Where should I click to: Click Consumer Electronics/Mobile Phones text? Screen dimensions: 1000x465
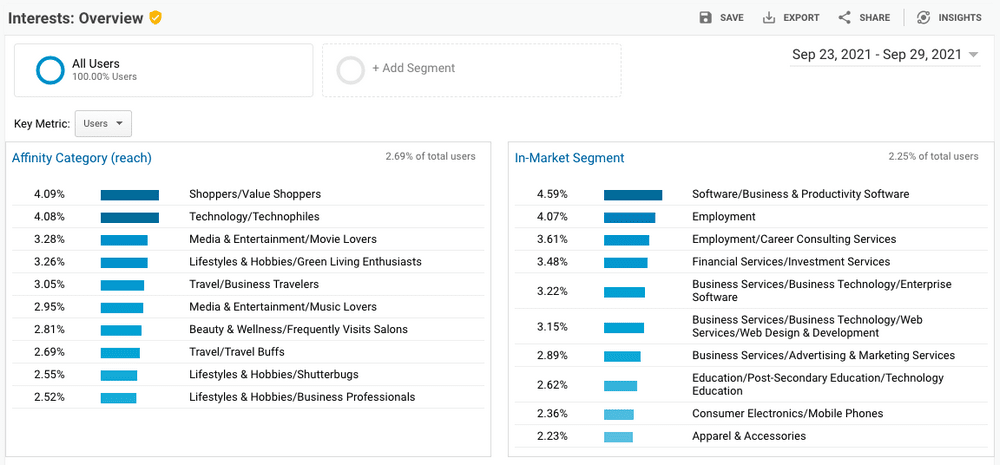pyautogui.click(x=788, y=413)
